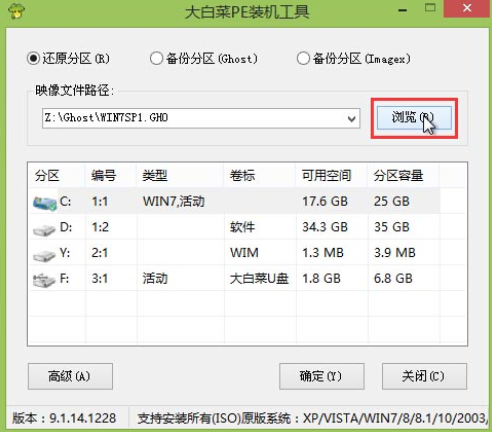
Task: Select the F: partition label
Action: [64, 278]
